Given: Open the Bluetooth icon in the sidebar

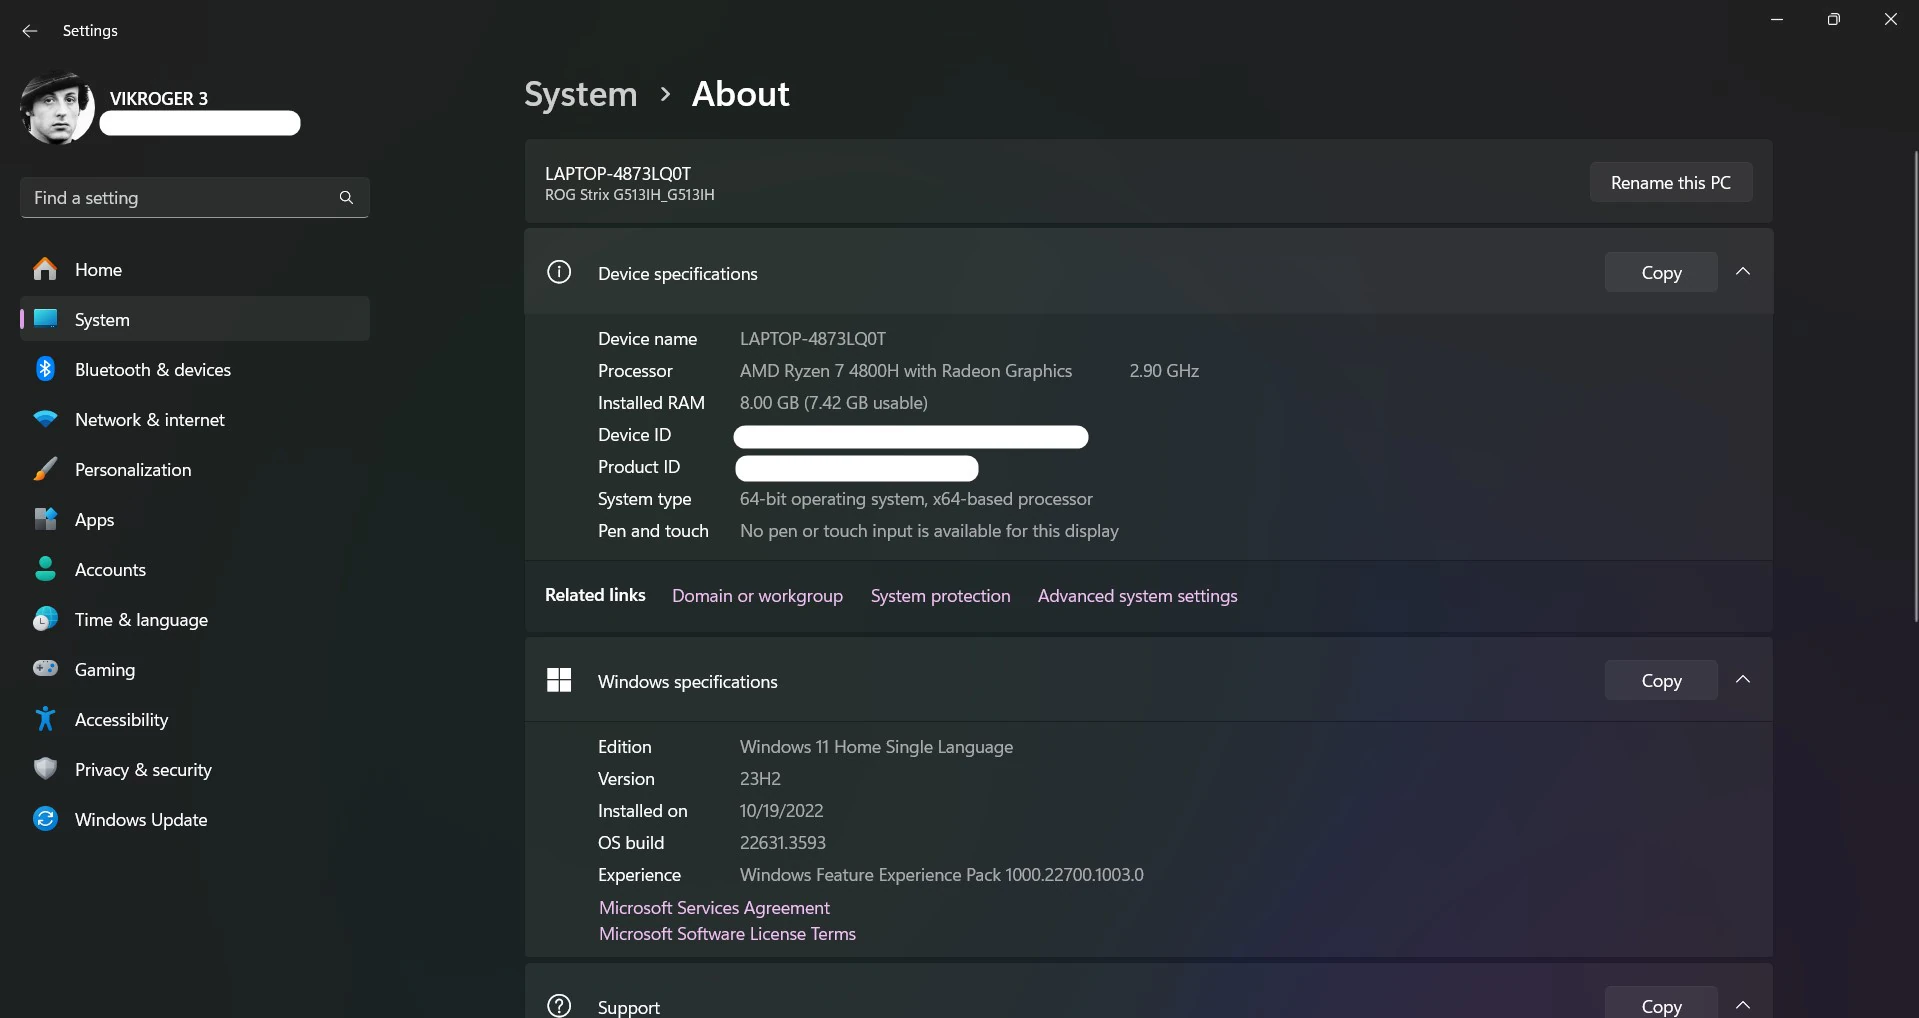Looking at the screenshot, I should pos(45,369).
